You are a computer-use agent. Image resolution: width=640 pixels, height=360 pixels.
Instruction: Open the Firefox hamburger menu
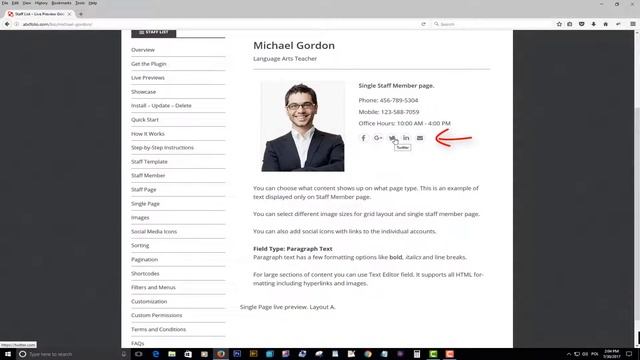[x=633, y=24]
